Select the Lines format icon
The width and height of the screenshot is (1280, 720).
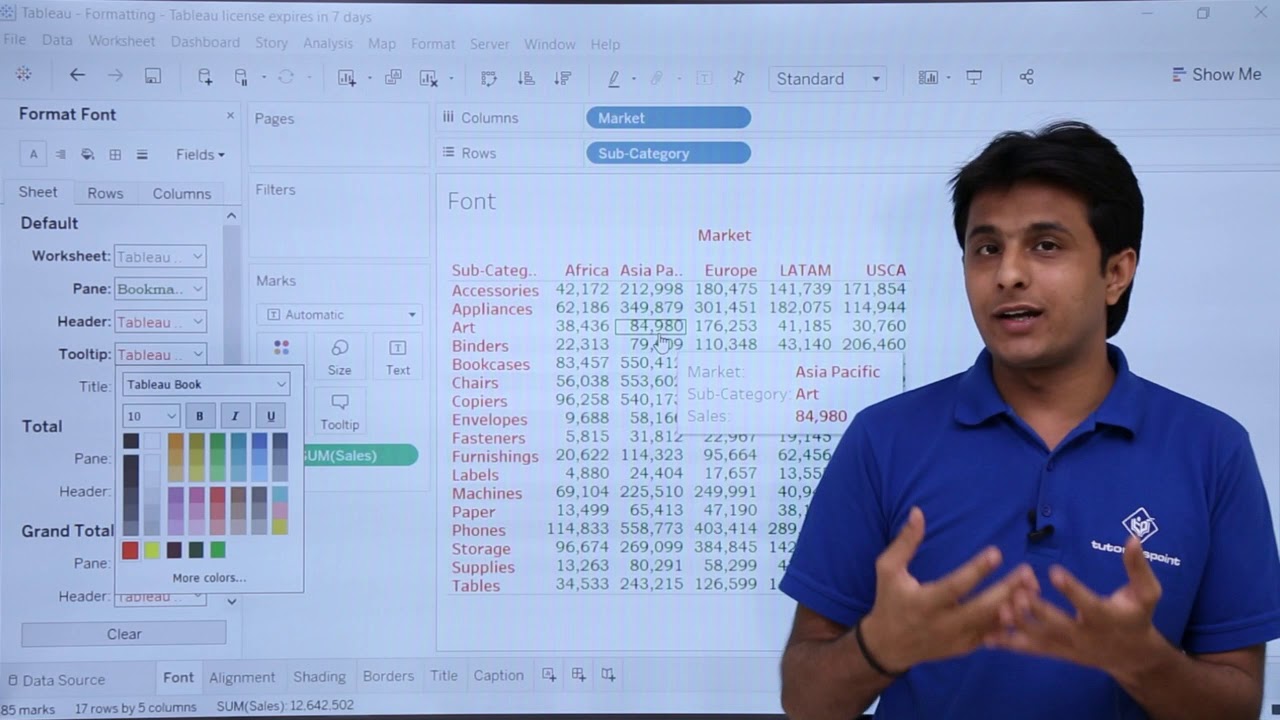tap(142, 154)
